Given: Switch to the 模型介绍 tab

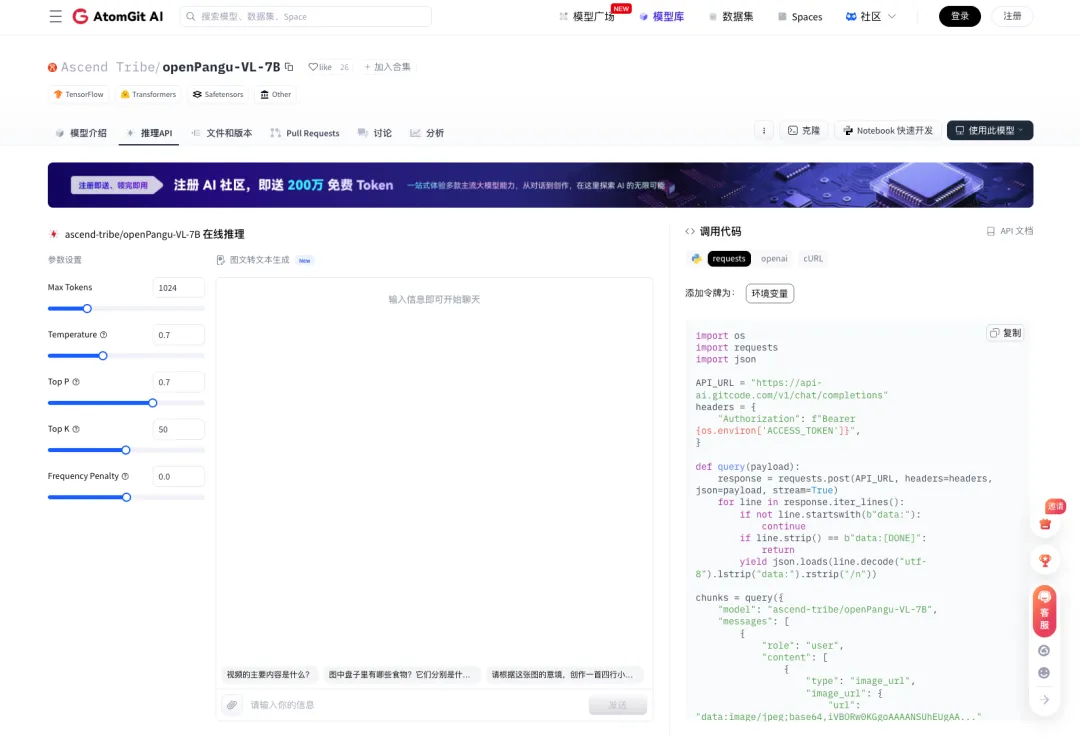Looking at the screenshot, I should [x=81, y=133].
